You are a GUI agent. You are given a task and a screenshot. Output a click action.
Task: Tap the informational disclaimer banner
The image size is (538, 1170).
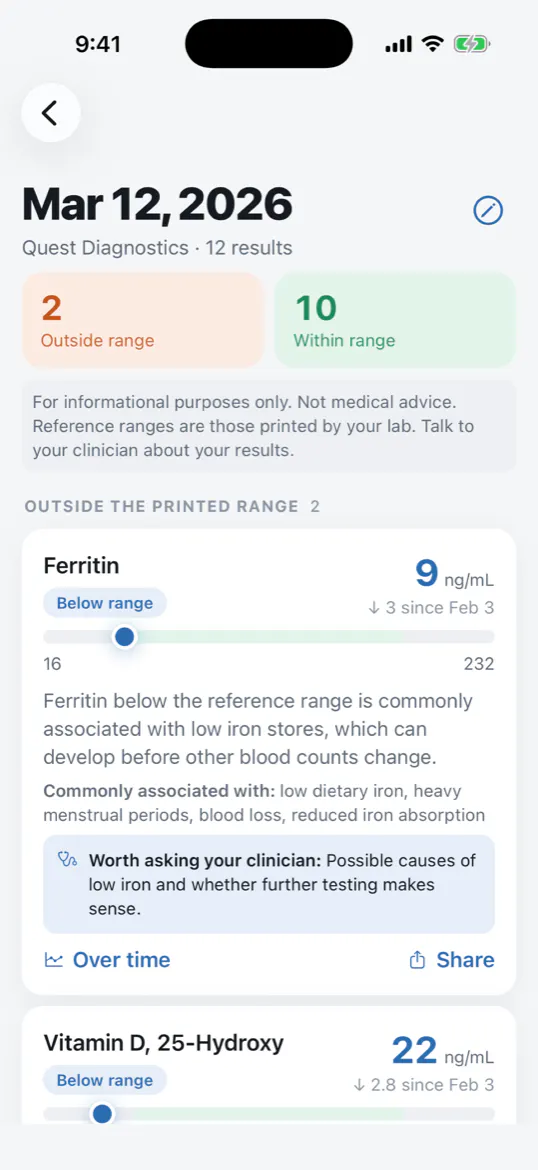tap(269, 426)
